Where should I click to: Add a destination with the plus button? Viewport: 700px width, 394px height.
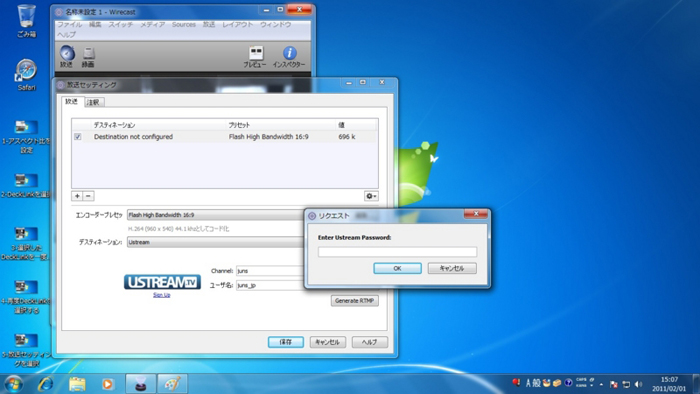[77, 196]
